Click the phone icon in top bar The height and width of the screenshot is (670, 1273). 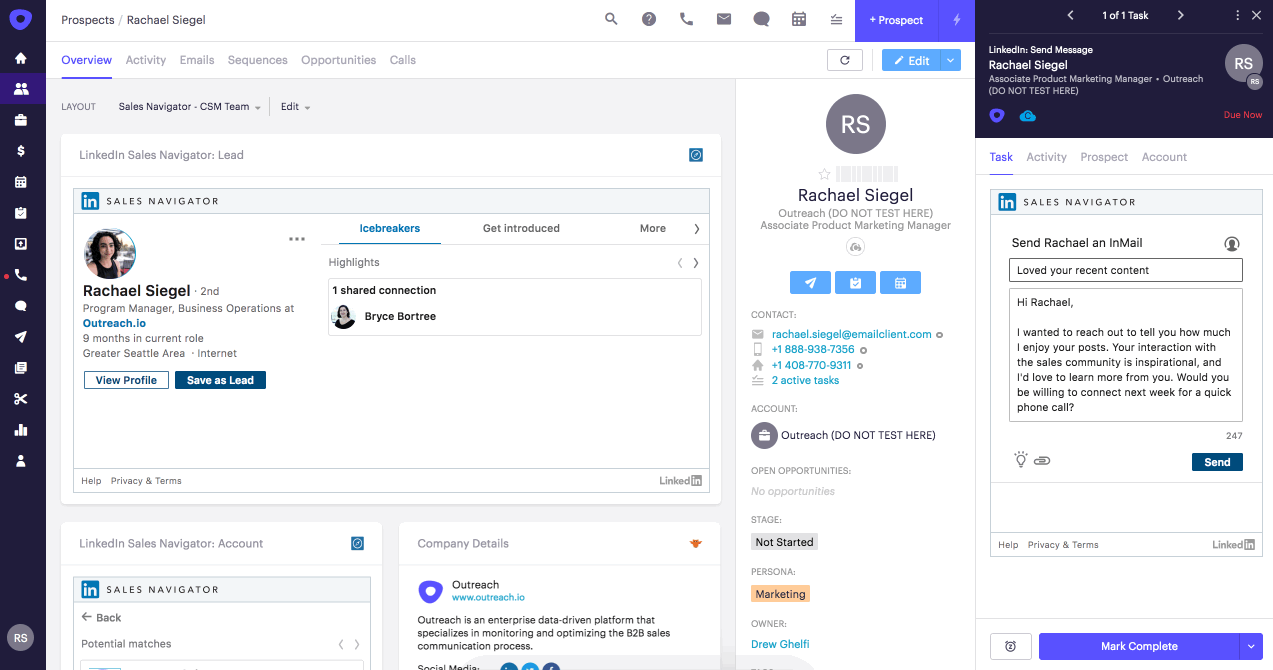pyautogui.click(x=686, y=19)
